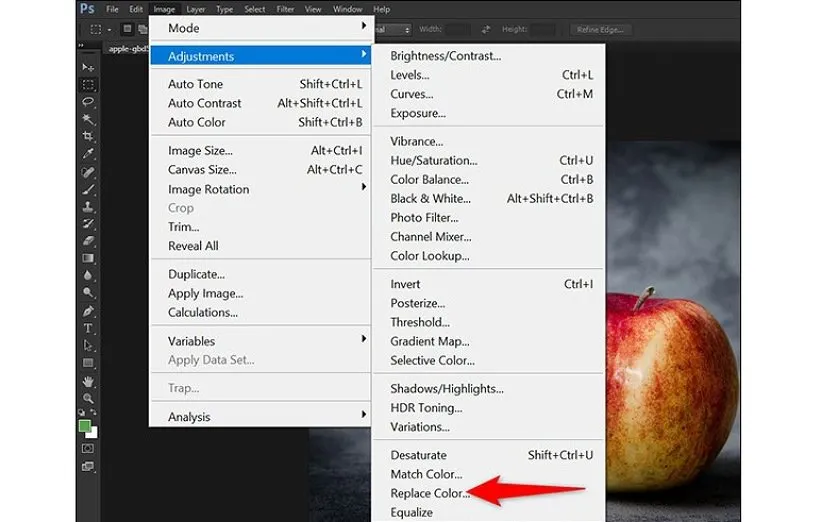
Task: Select the Brush tool
Action: coord(88,189)
